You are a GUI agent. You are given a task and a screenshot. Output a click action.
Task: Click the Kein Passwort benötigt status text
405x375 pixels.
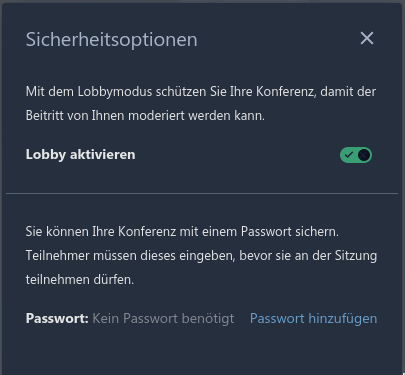coord(163,319)
